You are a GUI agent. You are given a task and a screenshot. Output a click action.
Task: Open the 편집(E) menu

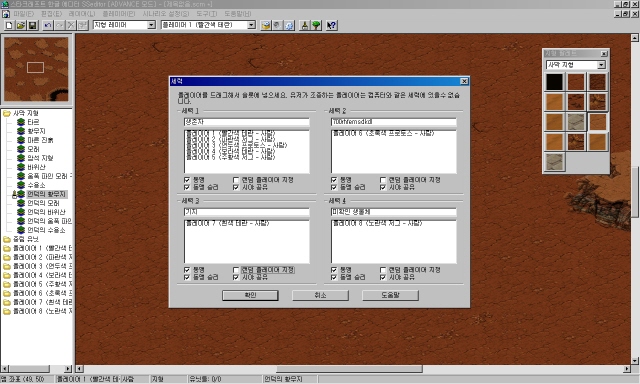[51, 14]
